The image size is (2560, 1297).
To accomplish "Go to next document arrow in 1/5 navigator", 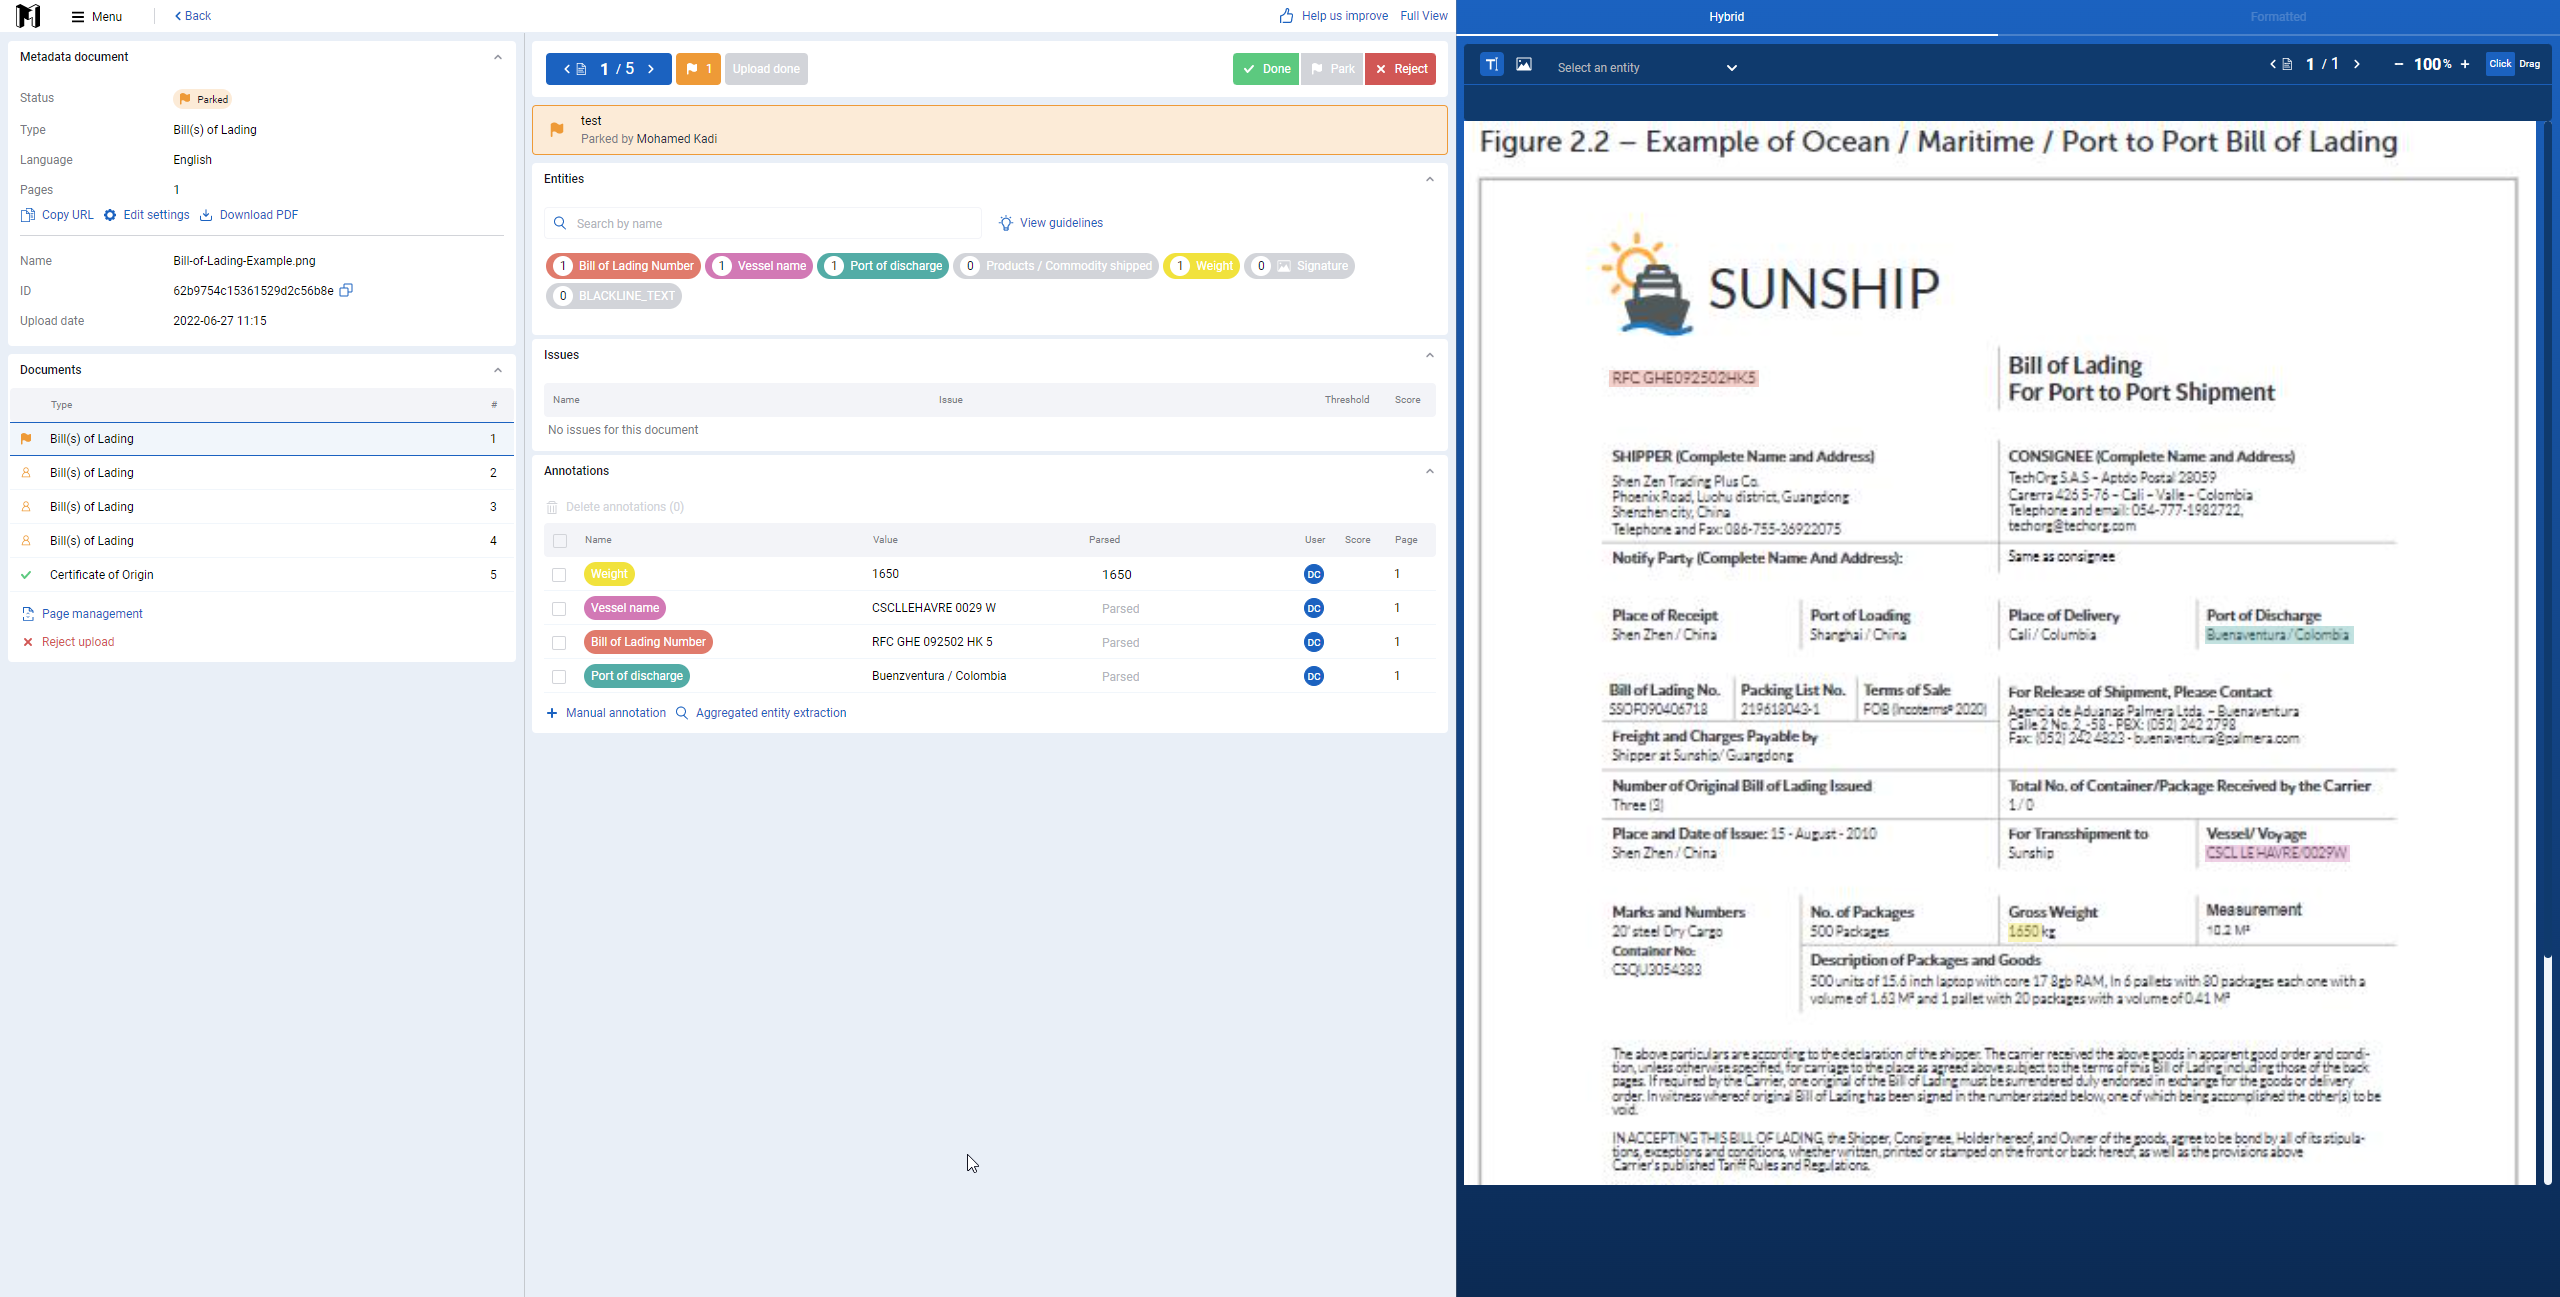I will tap(651, 69).
